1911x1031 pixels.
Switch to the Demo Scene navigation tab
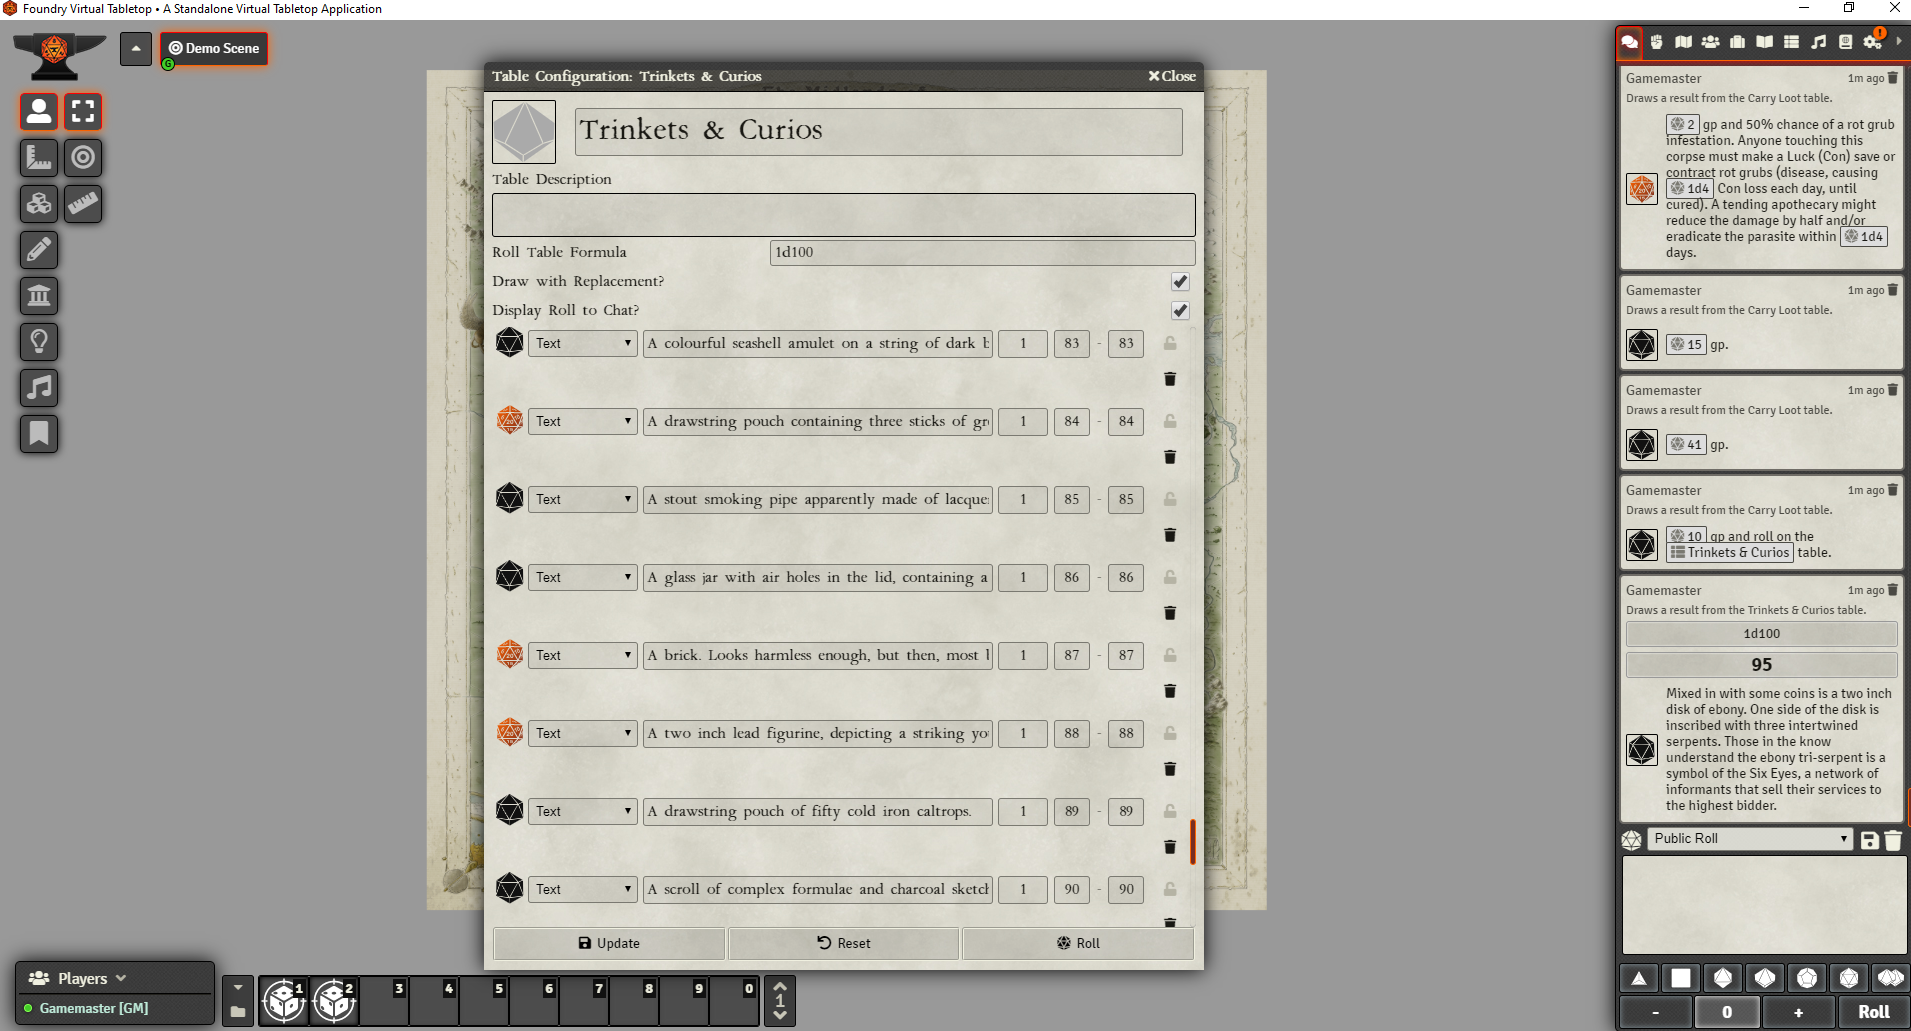213,48
